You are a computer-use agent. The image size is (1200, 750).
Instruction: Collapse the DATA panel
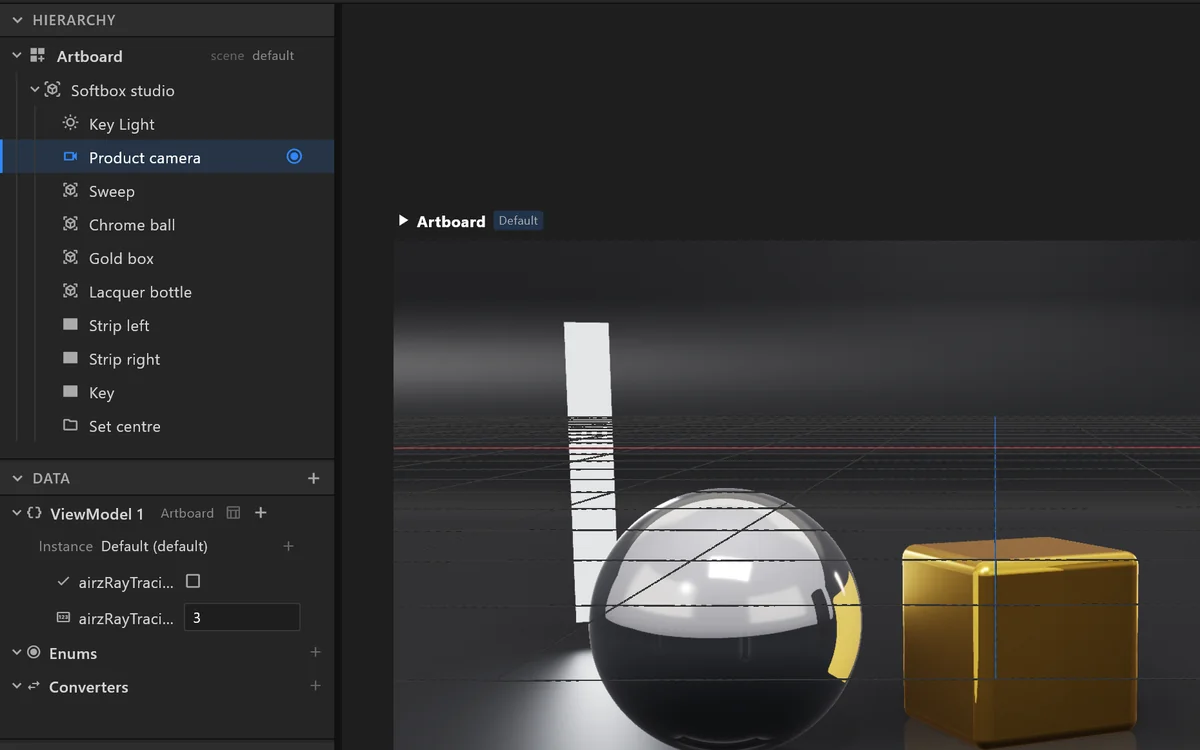coord(17,479)
